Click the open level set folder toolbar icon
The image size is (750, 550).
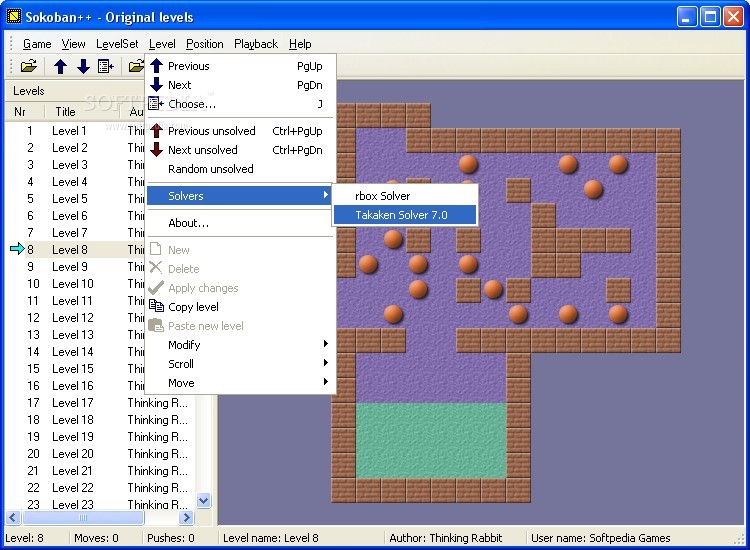coord(29,66)
